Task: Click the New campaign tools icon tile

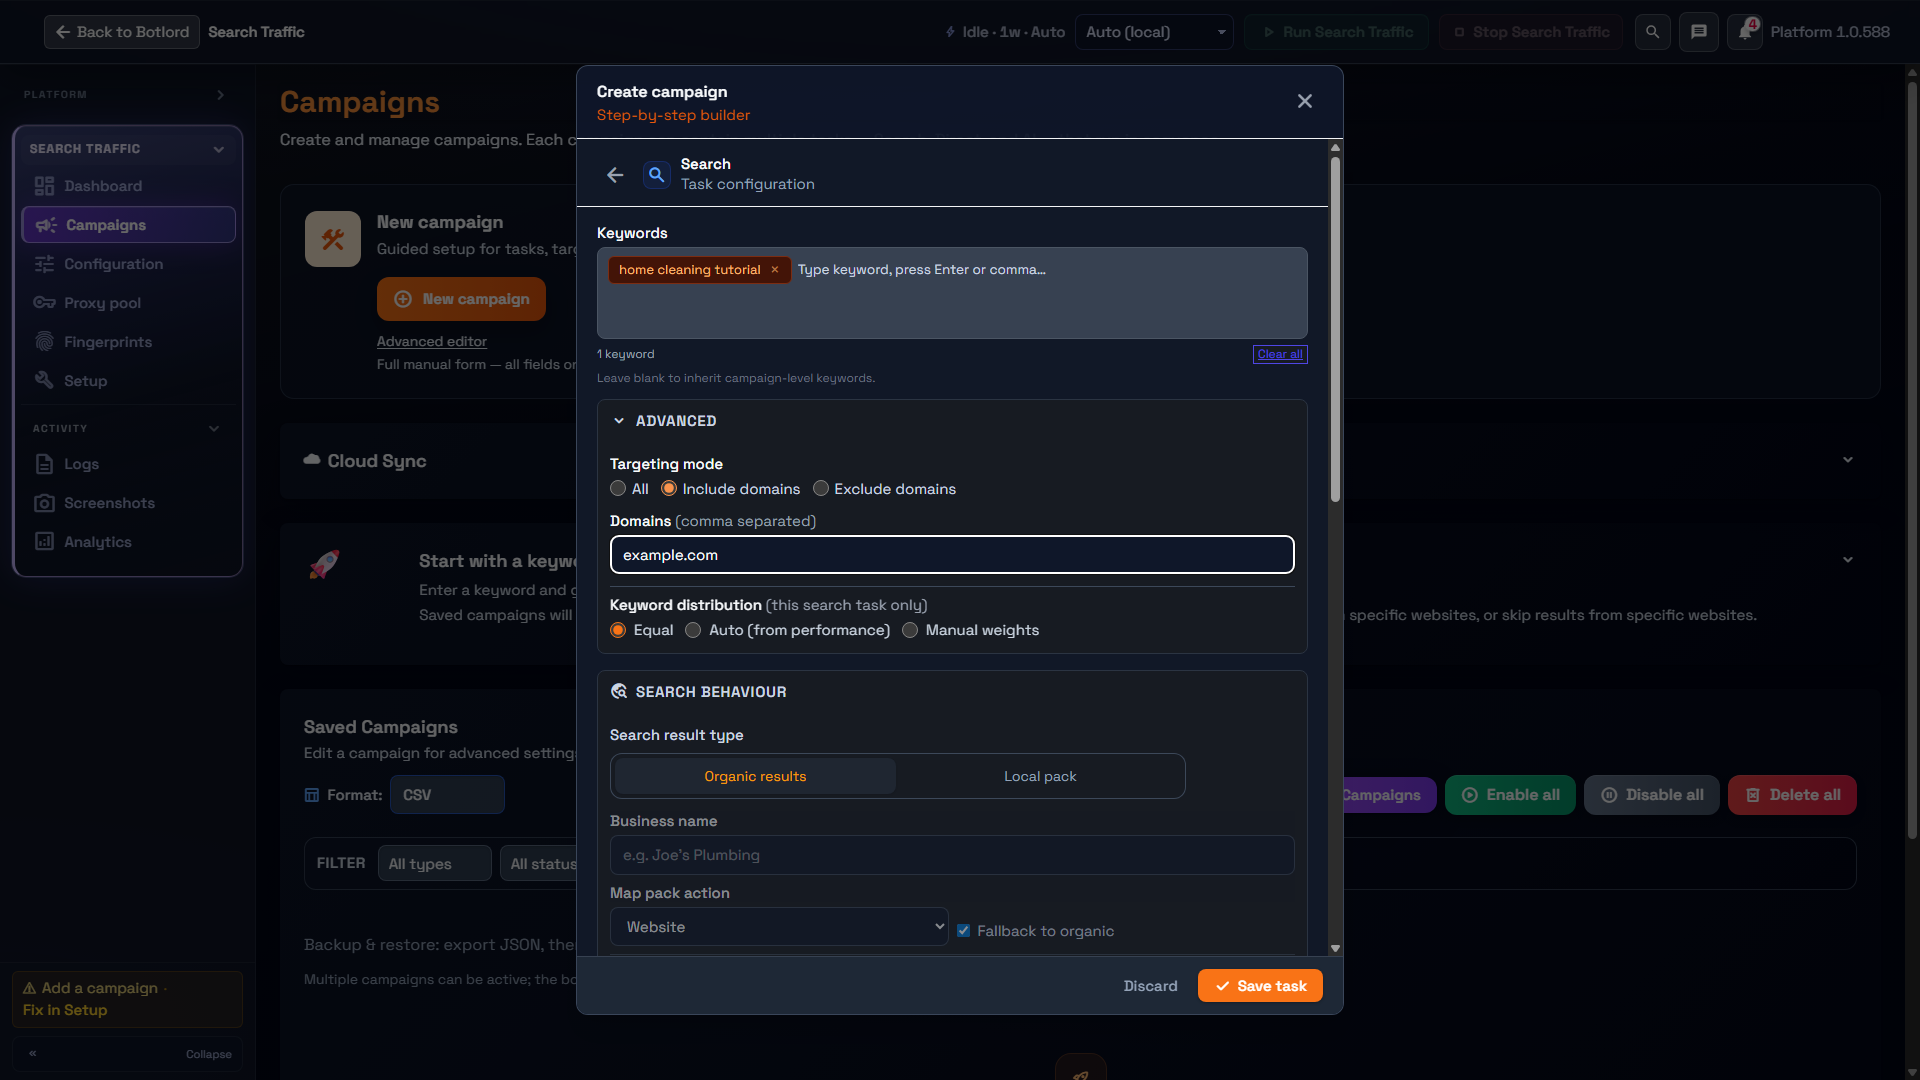Action: pos(333,239)
